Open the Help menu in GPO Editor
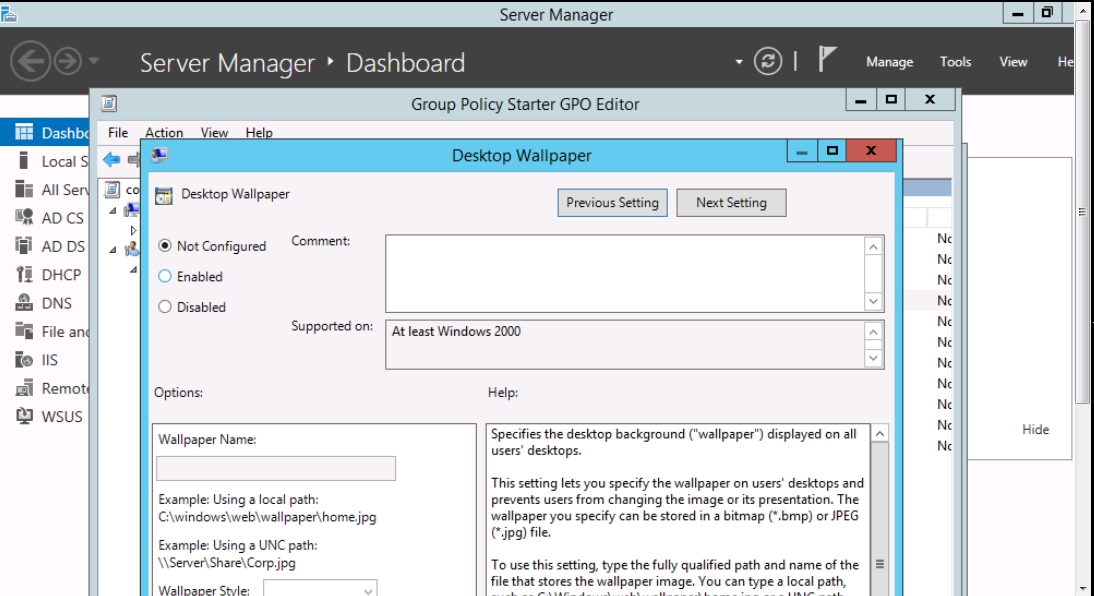1094x596 pixels. pyautogui.click(x=259, y=133)
